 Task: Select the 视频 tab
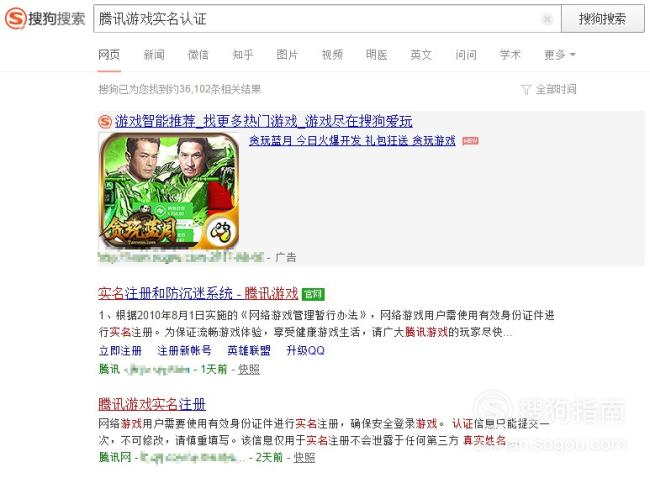[x=332, y=55]
